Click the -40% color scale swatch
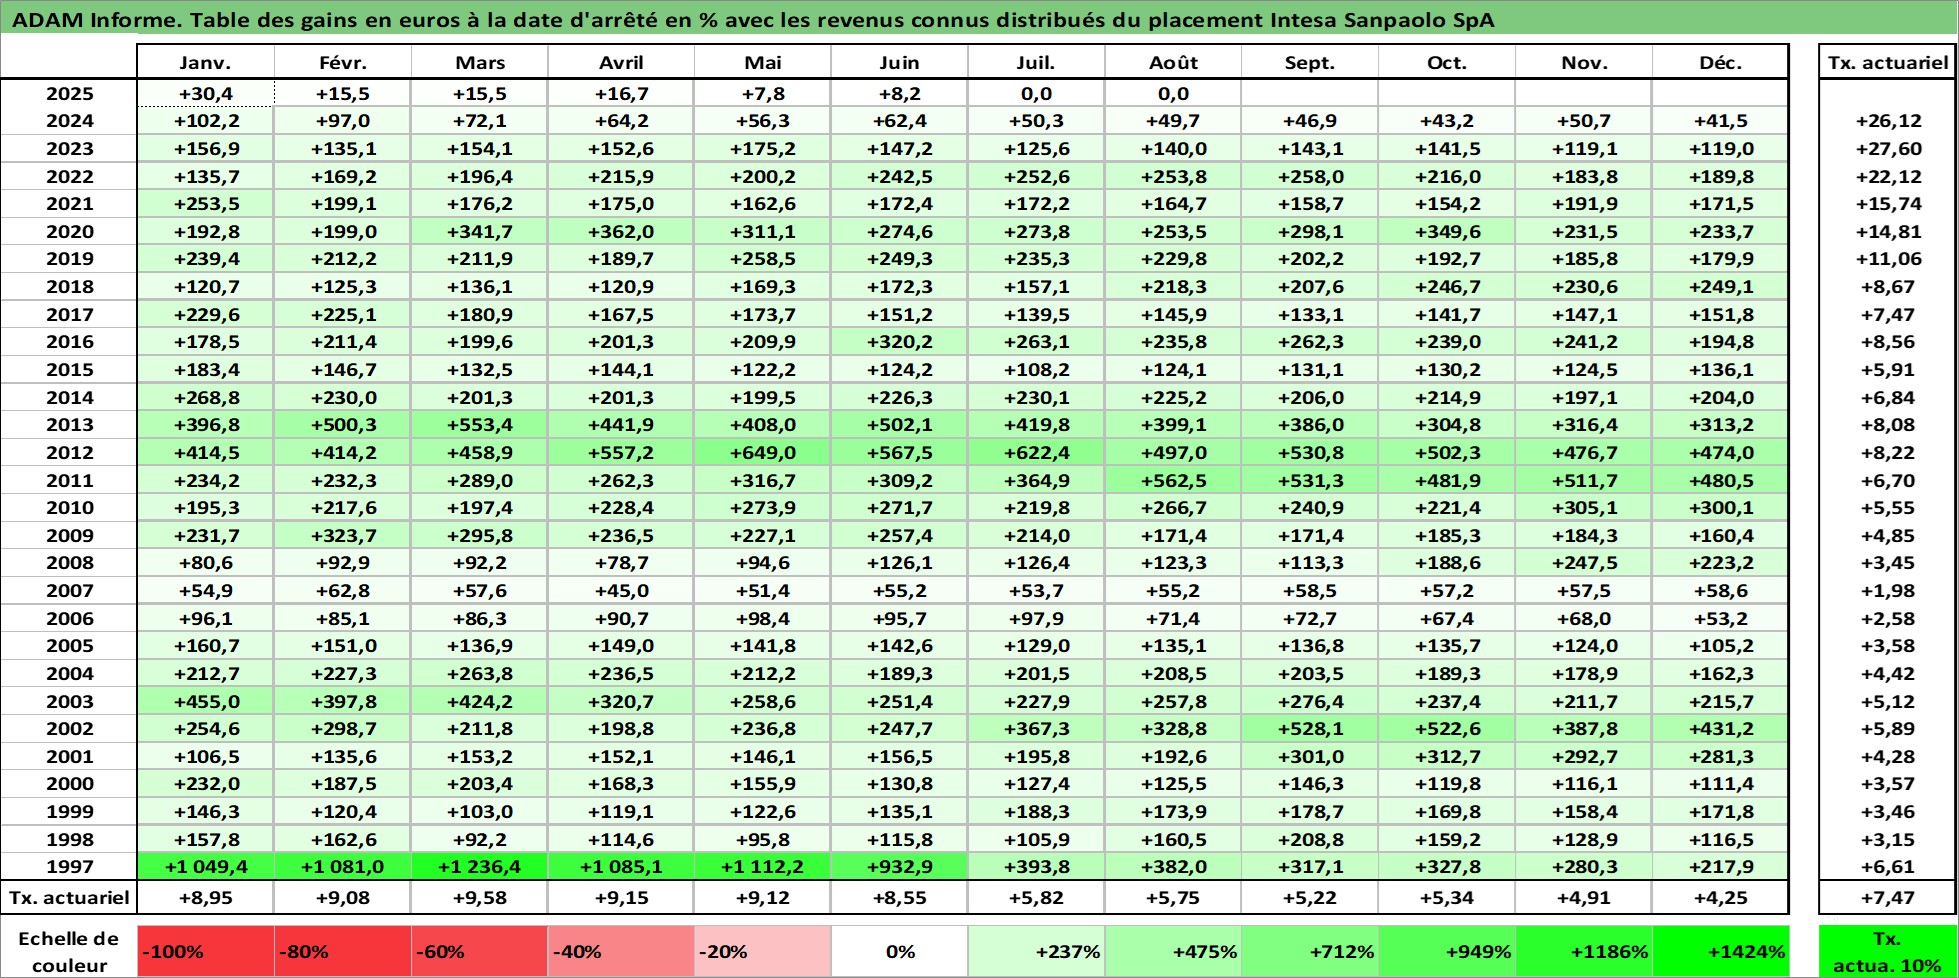The height and width of the screenshot is (978, 1959). point(621,951)
